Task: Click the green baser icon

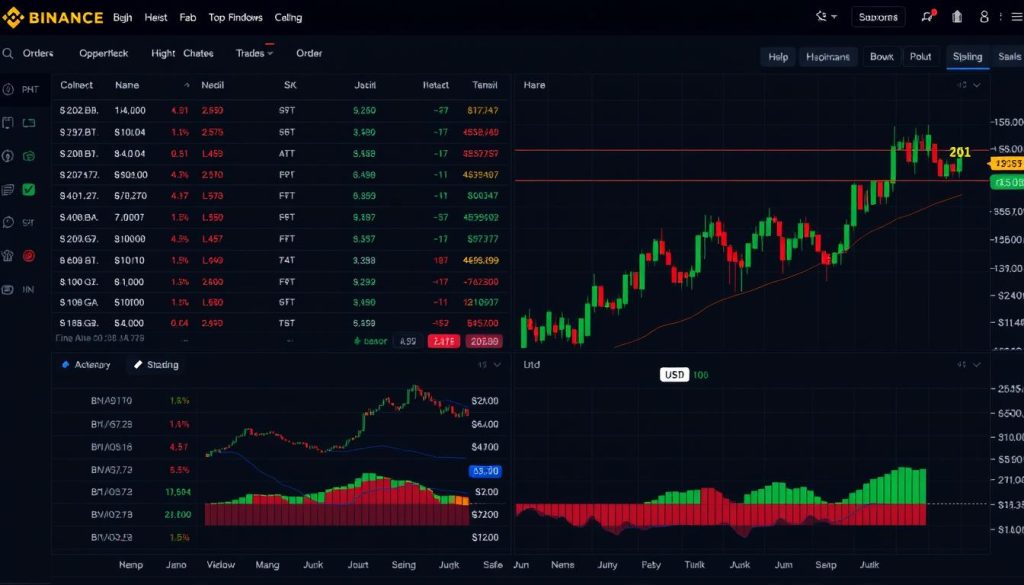Action: tap(357, 341)
